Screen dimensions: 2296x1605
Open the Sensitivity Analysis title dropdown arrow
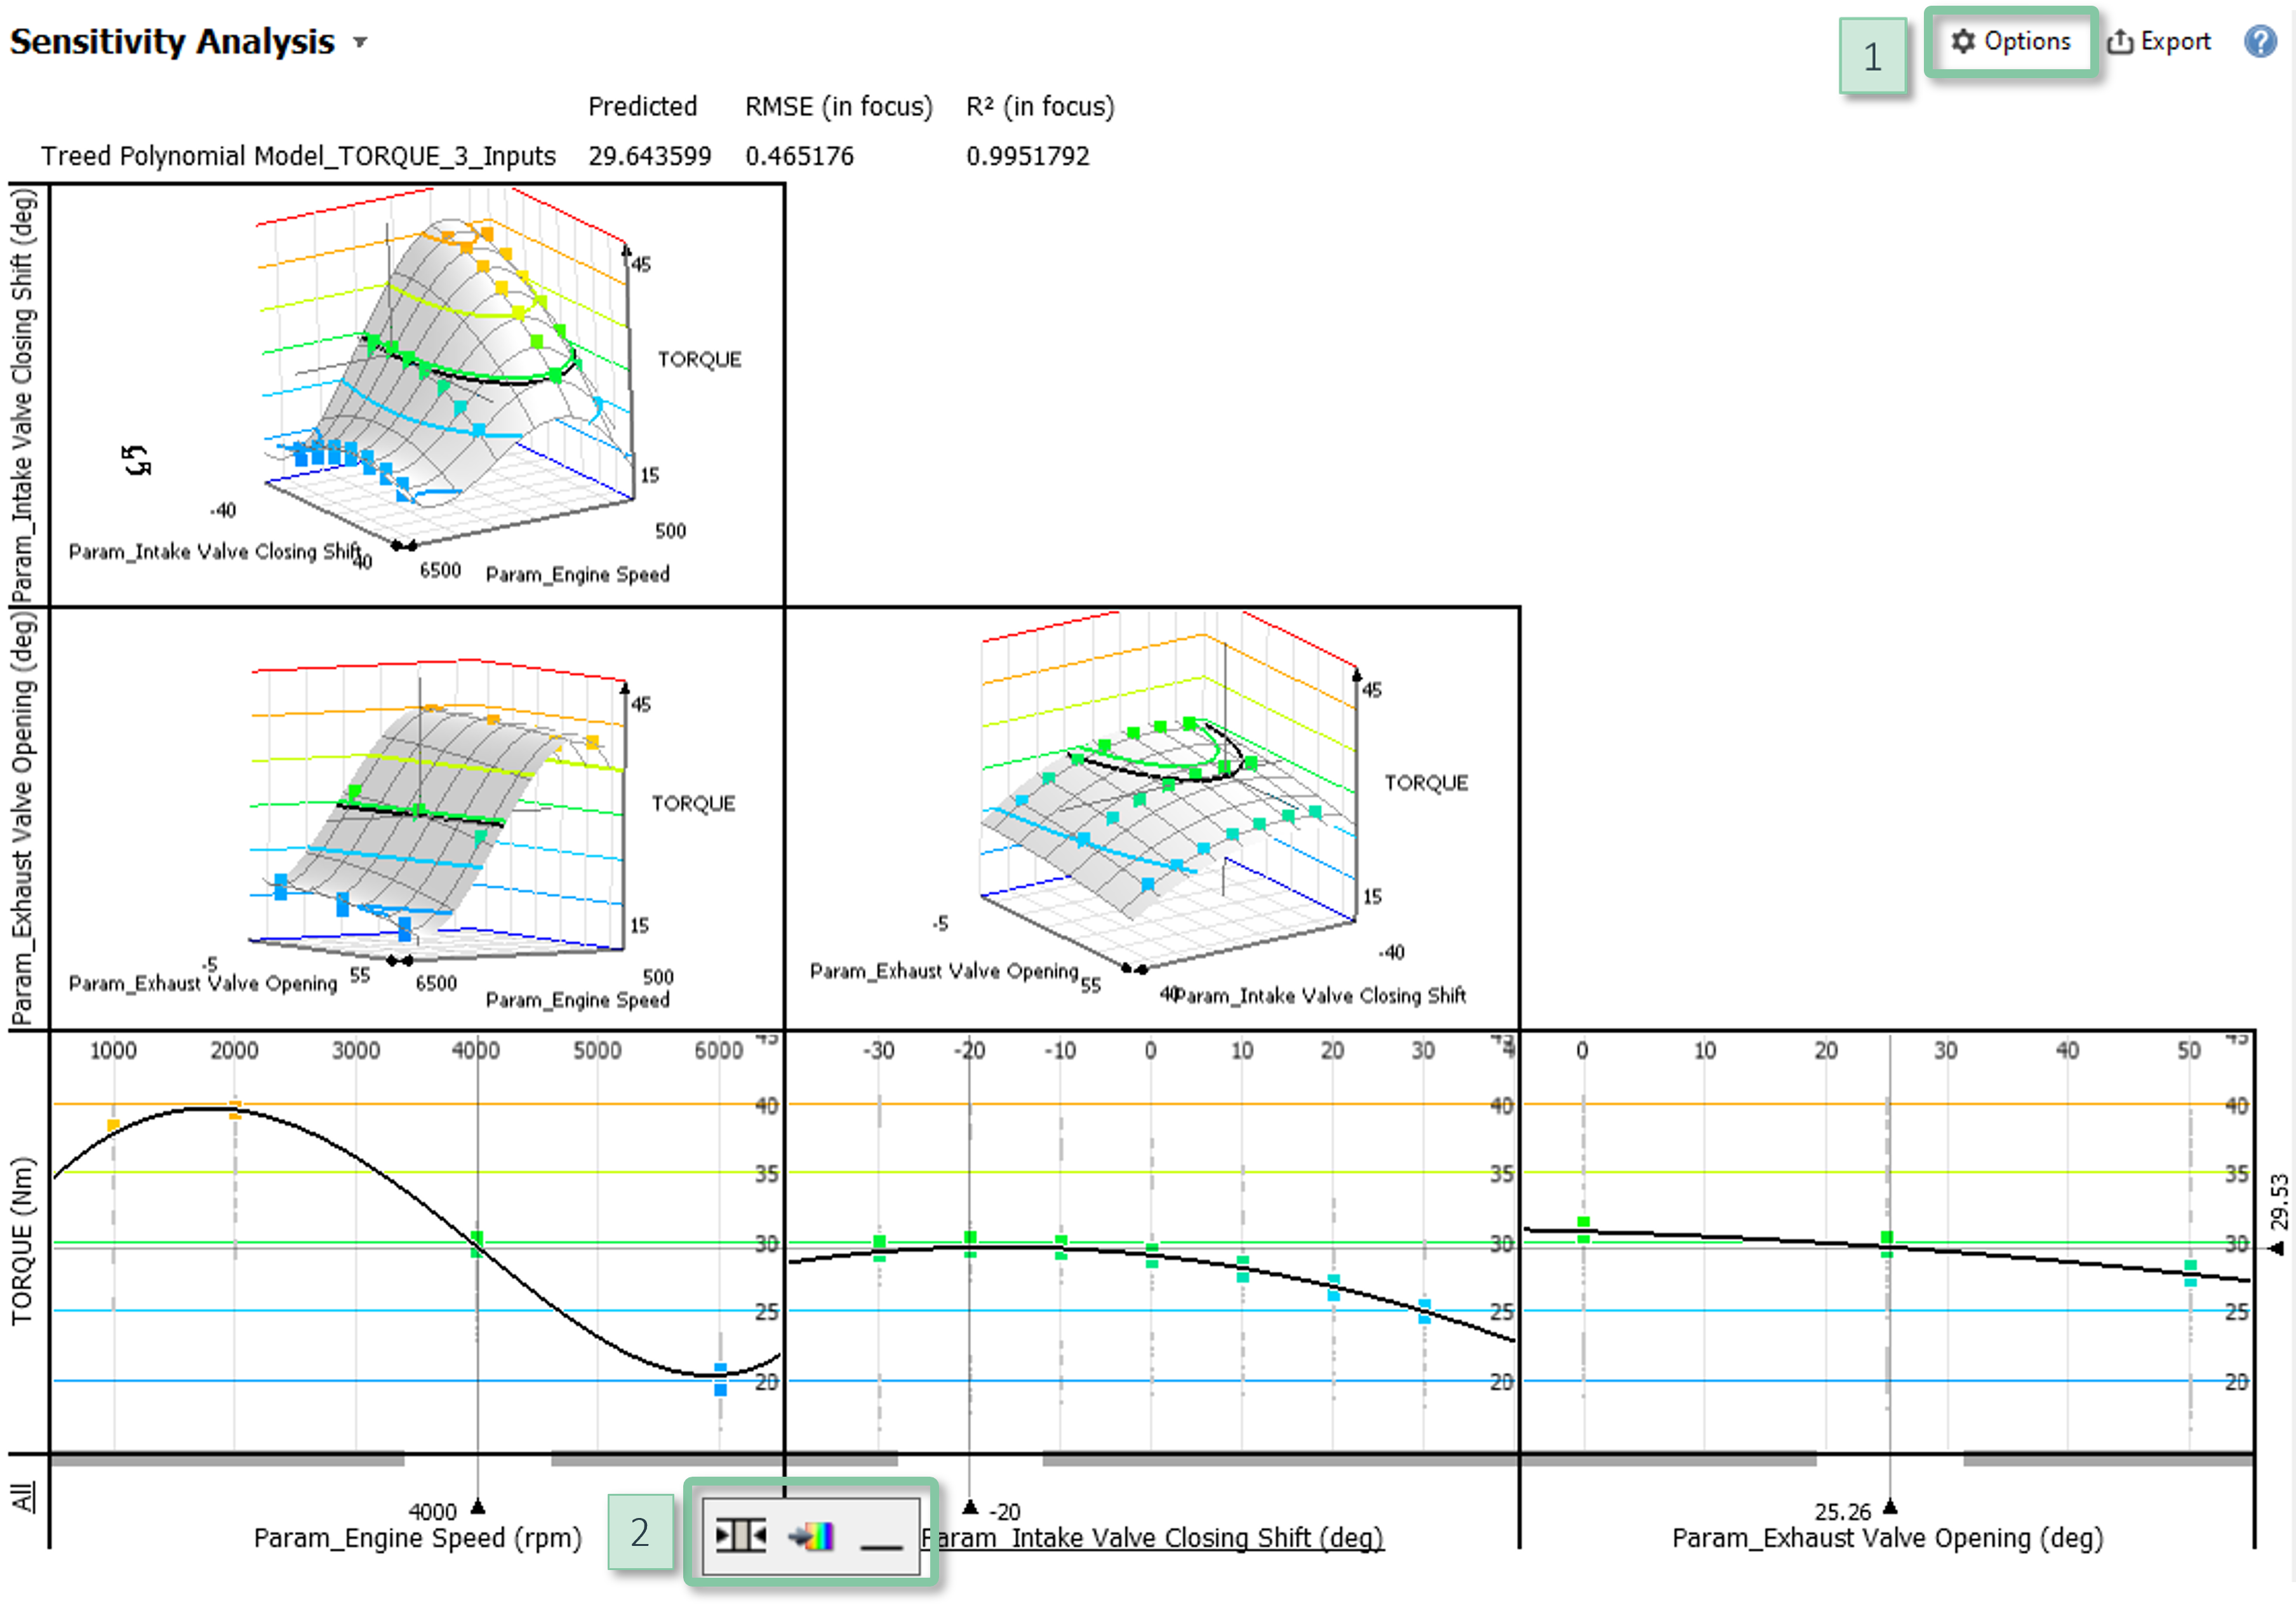[360, 42]
